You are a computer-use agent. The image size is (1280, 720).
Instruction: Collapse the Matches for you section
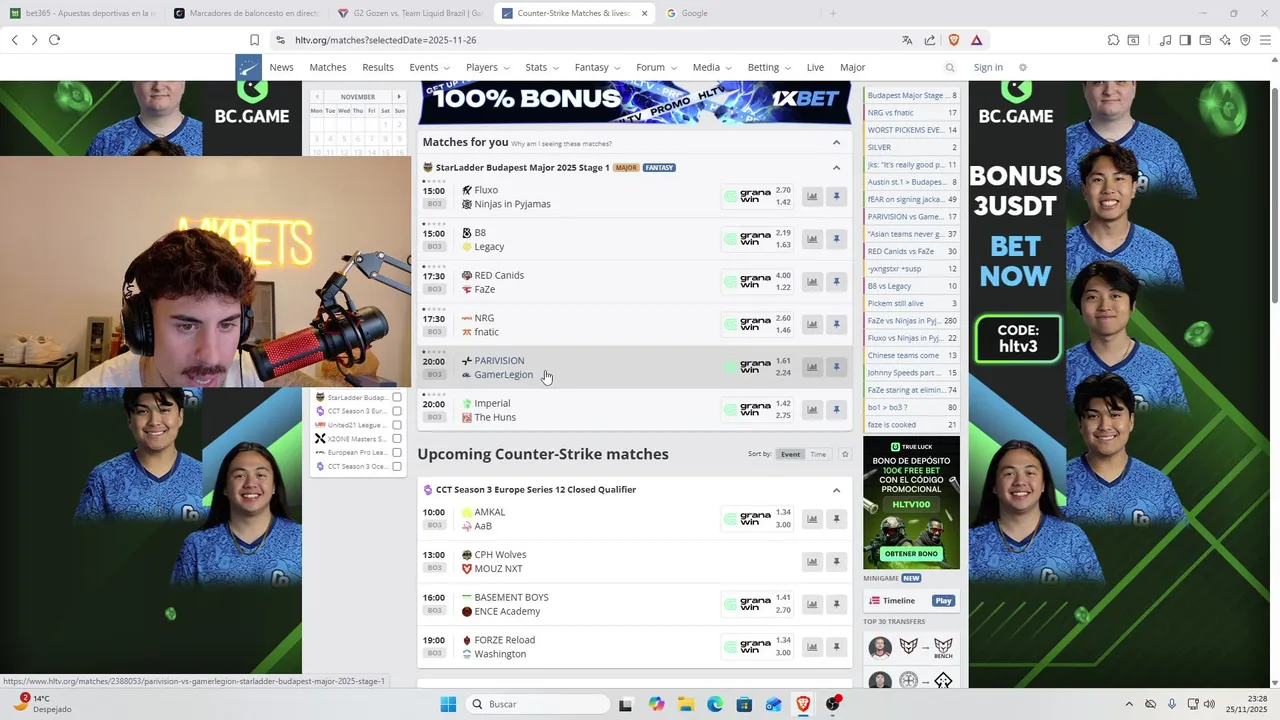836,142
